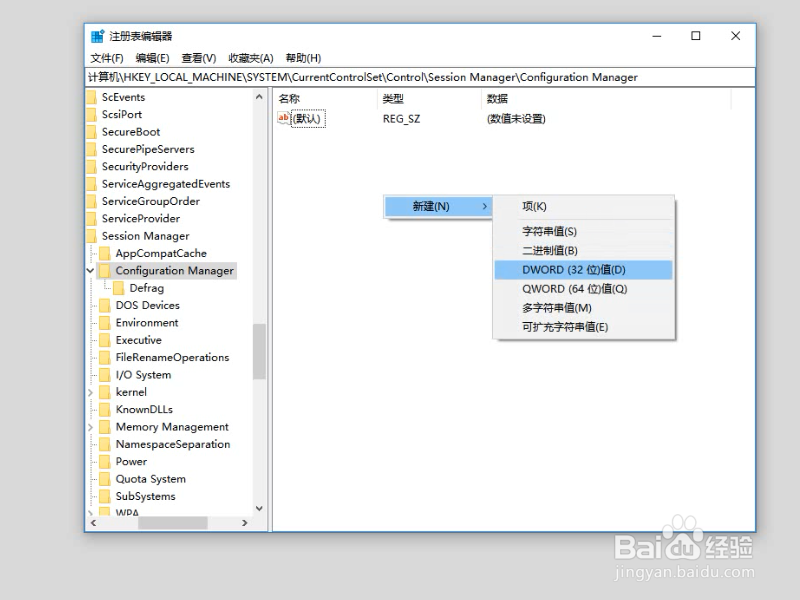Collapse the Configuration Manager key
Screen dimensions: 800x600
tap(90, 270)
